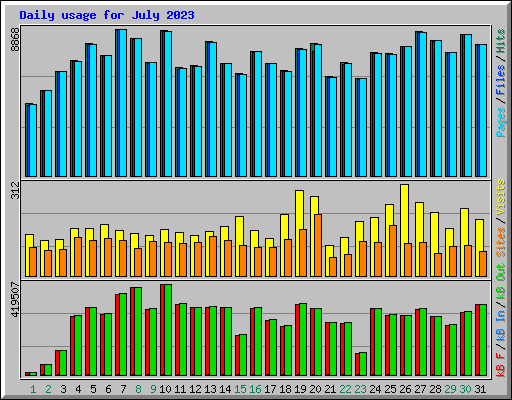This screenshot has height=400, width=512.
Task: Click day 6 label on the x-axis
Action: click(x=108, y=389)
